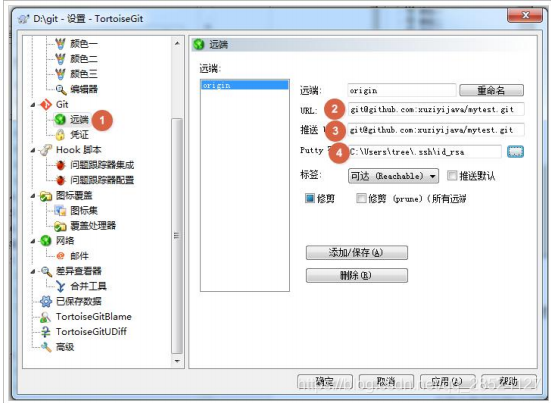Screen dimensions: 551x403
Task: Collapse the 网络 tree node
Action: pyautogui.click(x=33, y=241)
